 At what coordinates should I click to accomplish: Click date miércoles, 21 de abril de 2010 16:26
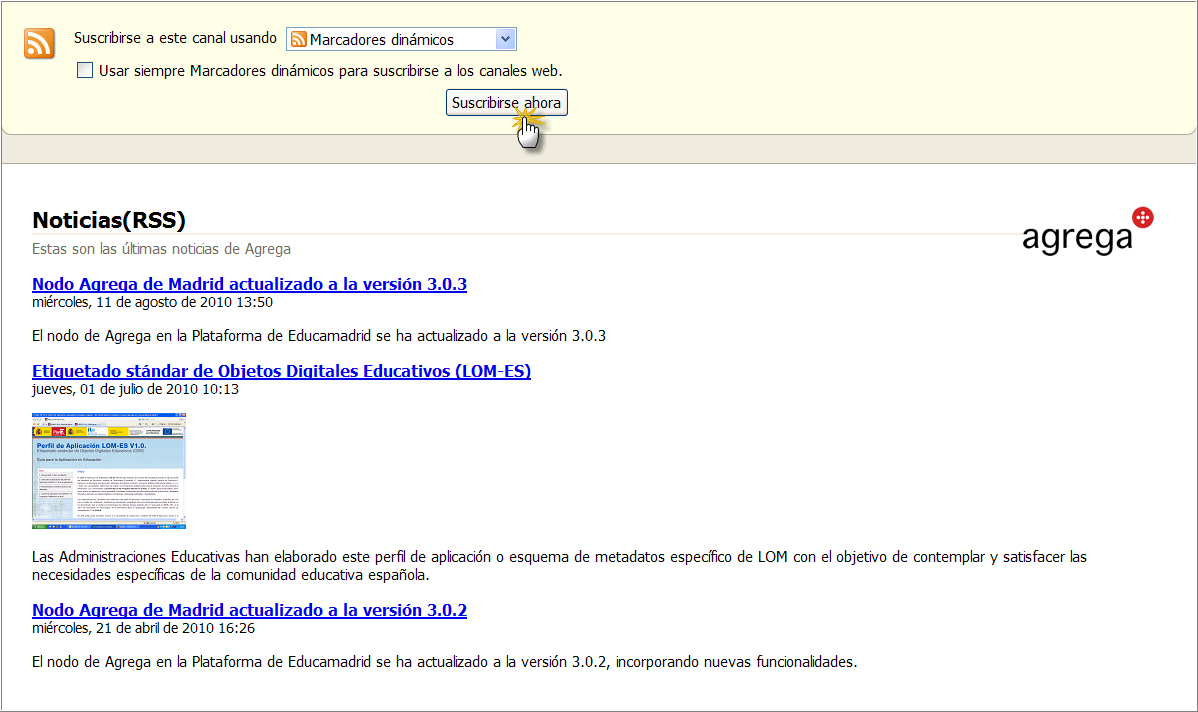(144, 629)
